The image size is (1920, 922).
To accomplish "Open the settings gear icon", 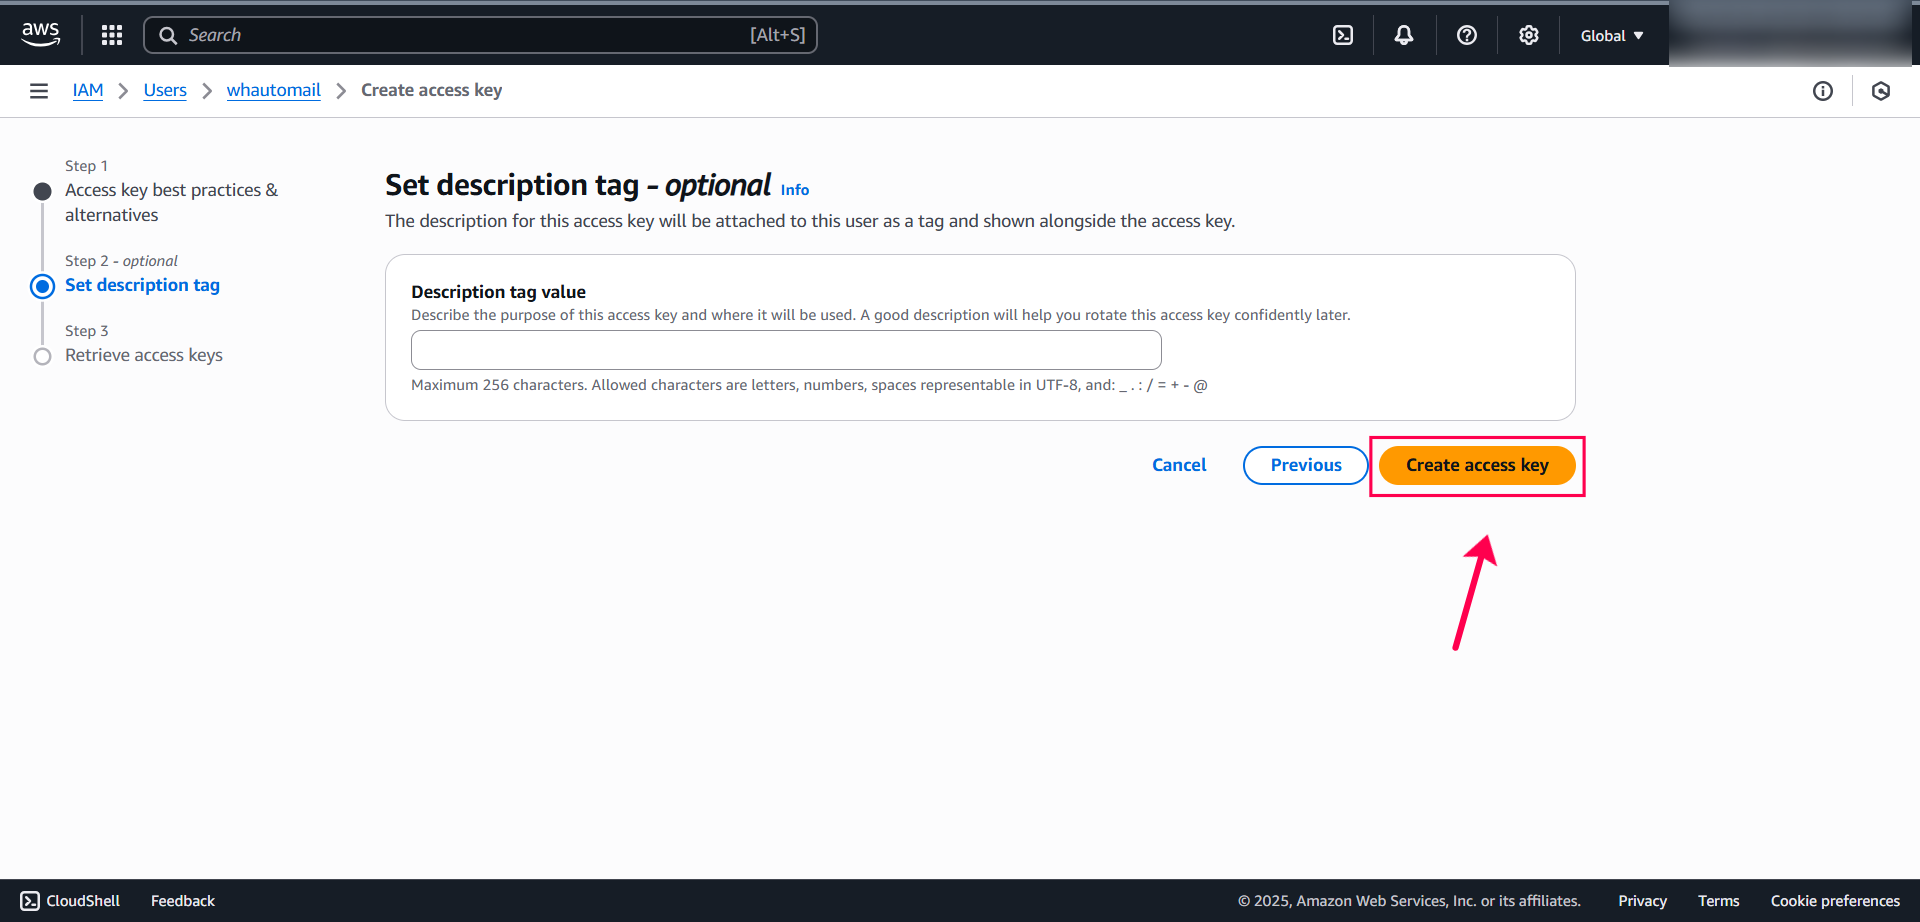I will coord(1528,34).
